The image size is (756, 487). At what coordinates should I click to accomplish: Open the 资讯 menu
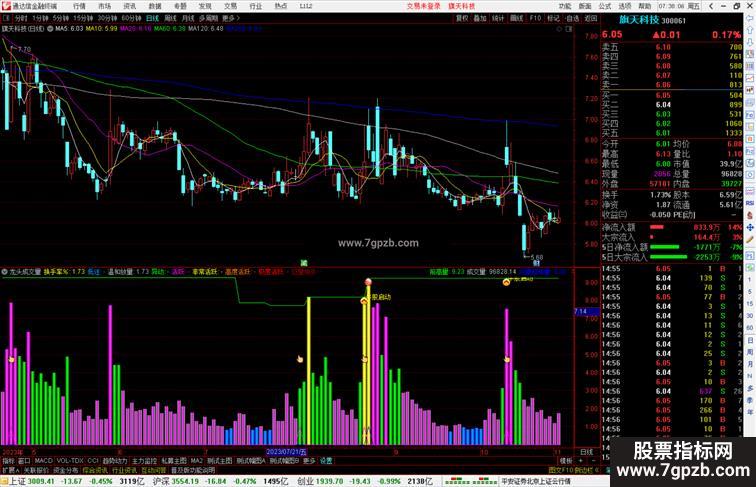[x=130, y=6]
